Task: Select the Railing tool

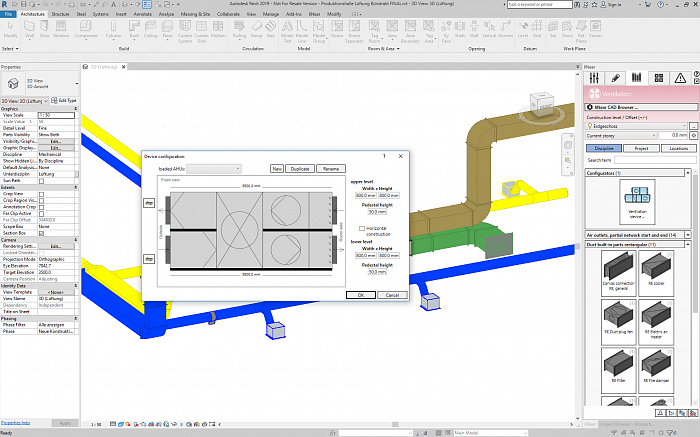Action: tap(239, 29)
